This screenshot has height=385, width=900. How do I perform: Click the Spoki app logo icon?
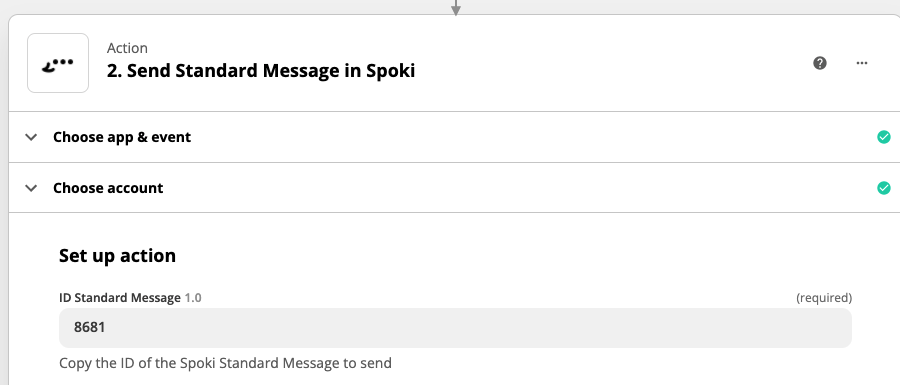tap(58, 63)
